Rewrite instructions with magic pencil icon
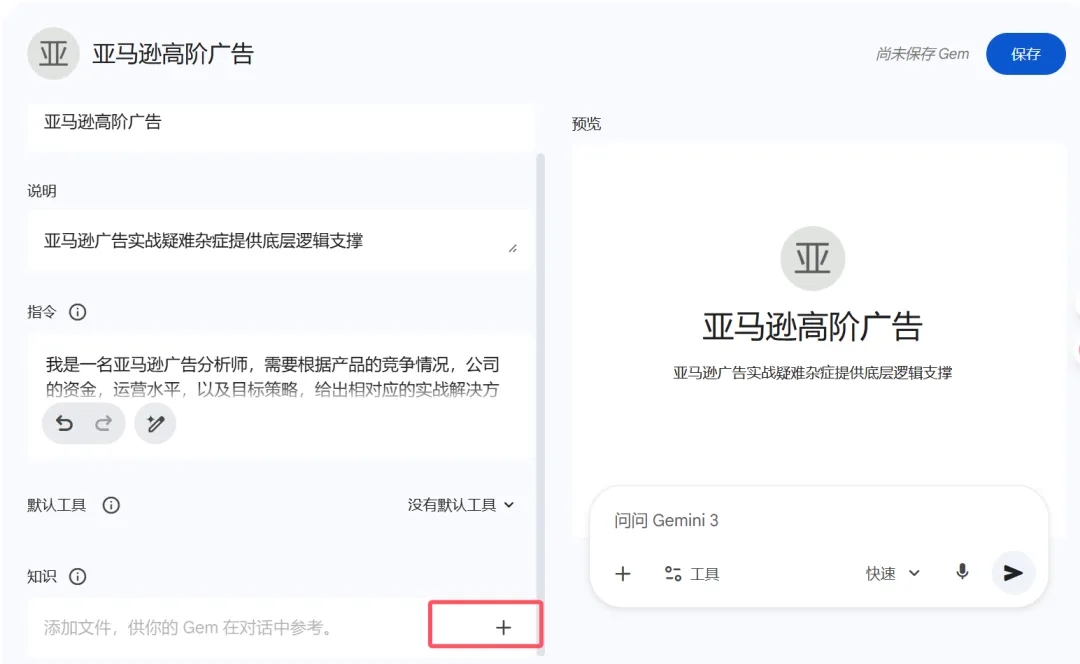Image resolution: width=1080 pixels, height=664 pixels. pyautogui.click(x=156, y=423)
